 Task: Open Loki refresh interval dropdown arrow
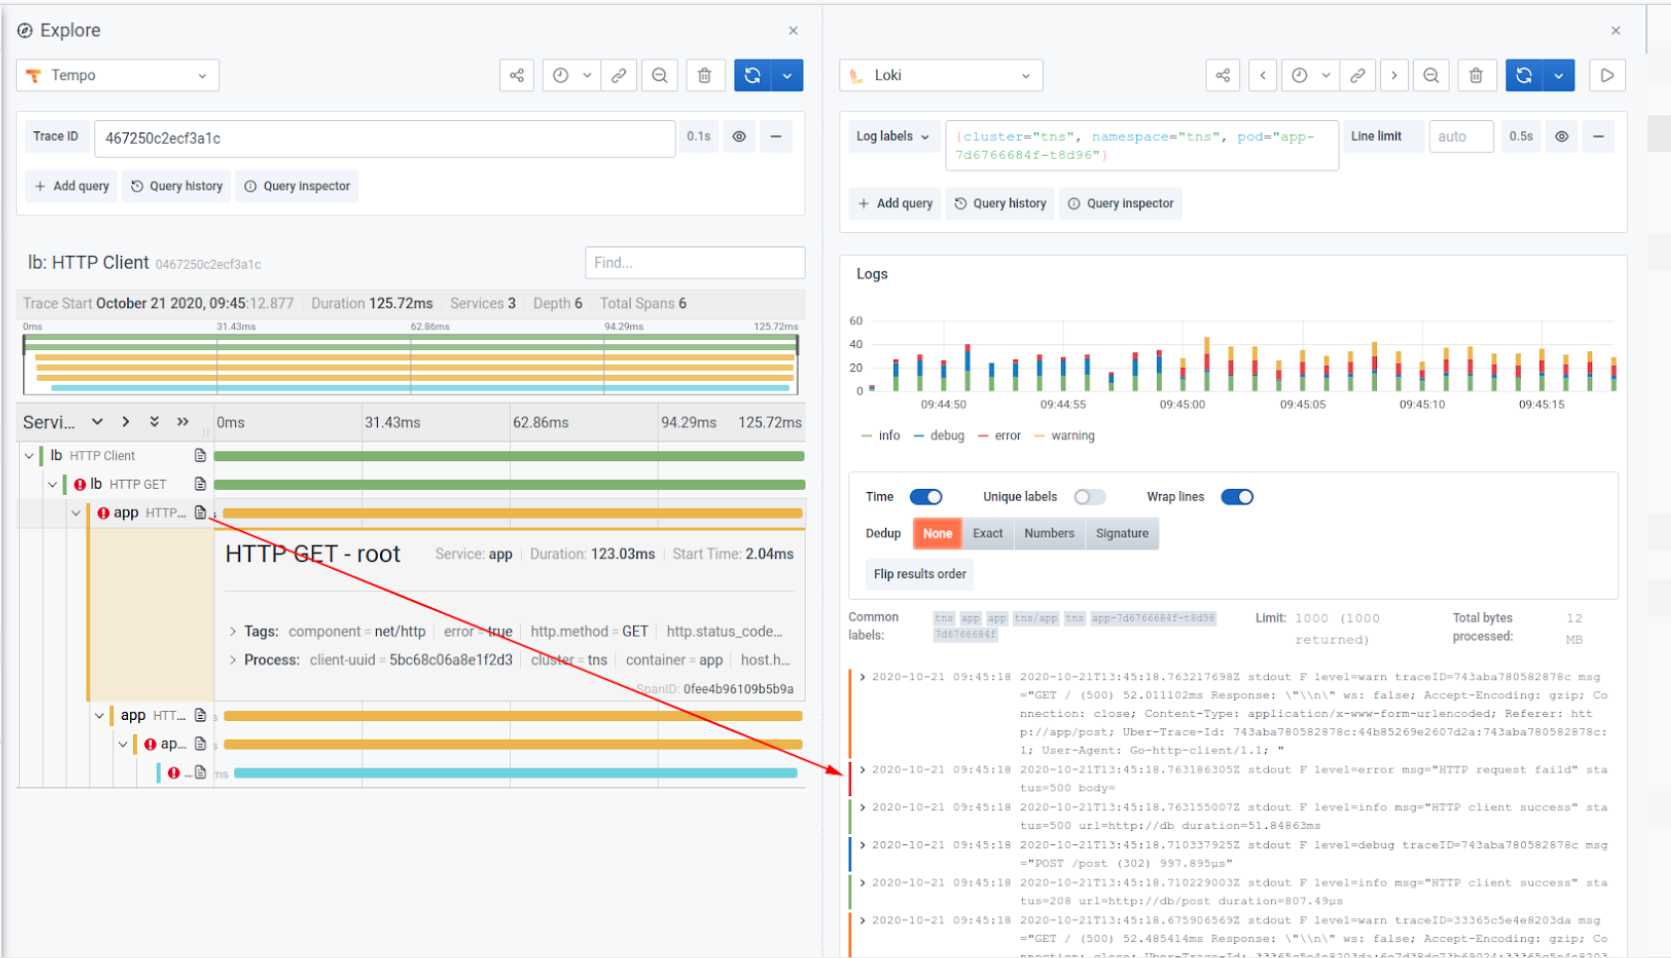1559,75
